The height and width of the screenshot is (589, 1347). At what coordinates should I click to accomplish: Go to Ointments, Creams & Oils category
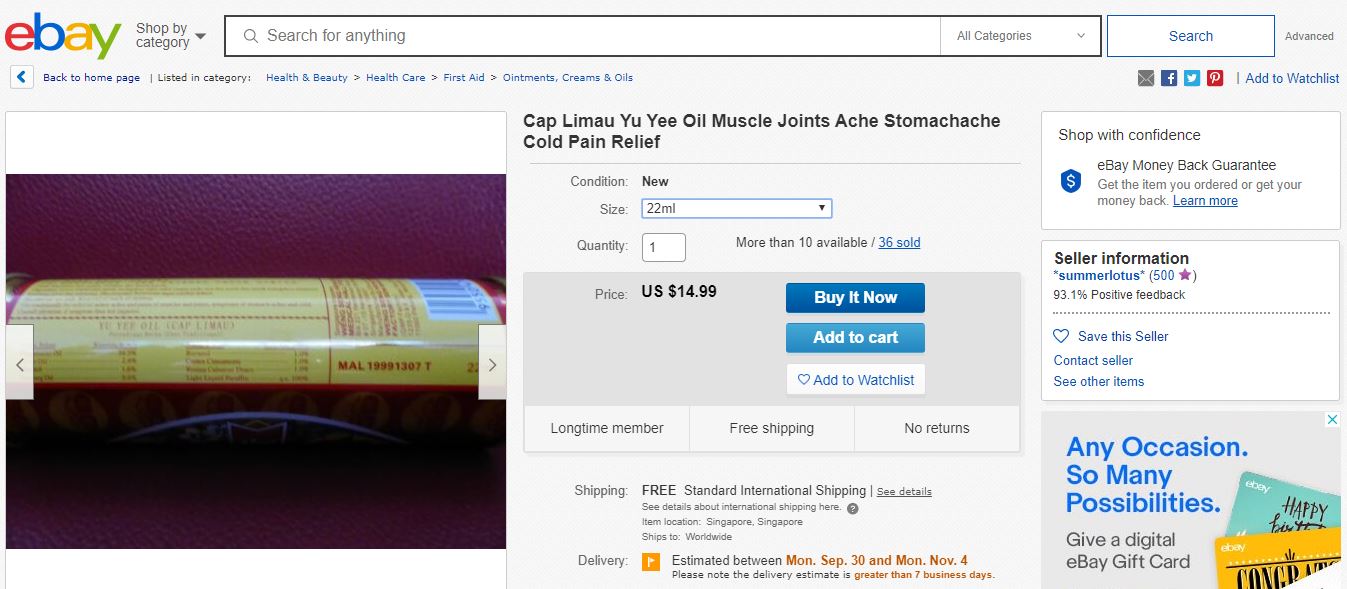[567, 78]
